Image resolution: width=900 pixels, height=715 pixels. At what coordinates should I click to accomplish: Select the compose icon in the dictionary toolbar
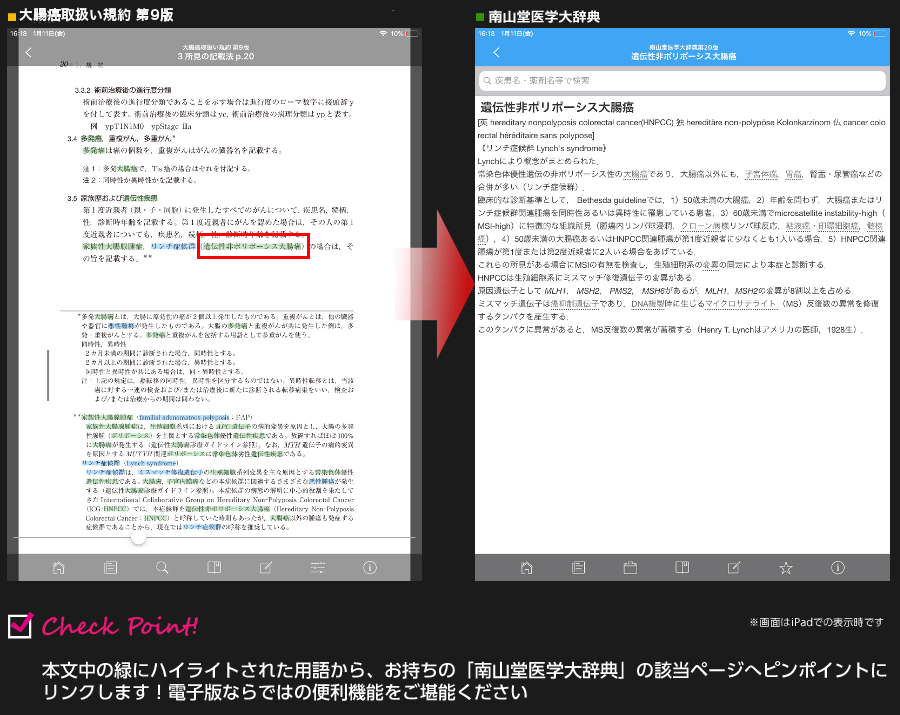(735, 566)
